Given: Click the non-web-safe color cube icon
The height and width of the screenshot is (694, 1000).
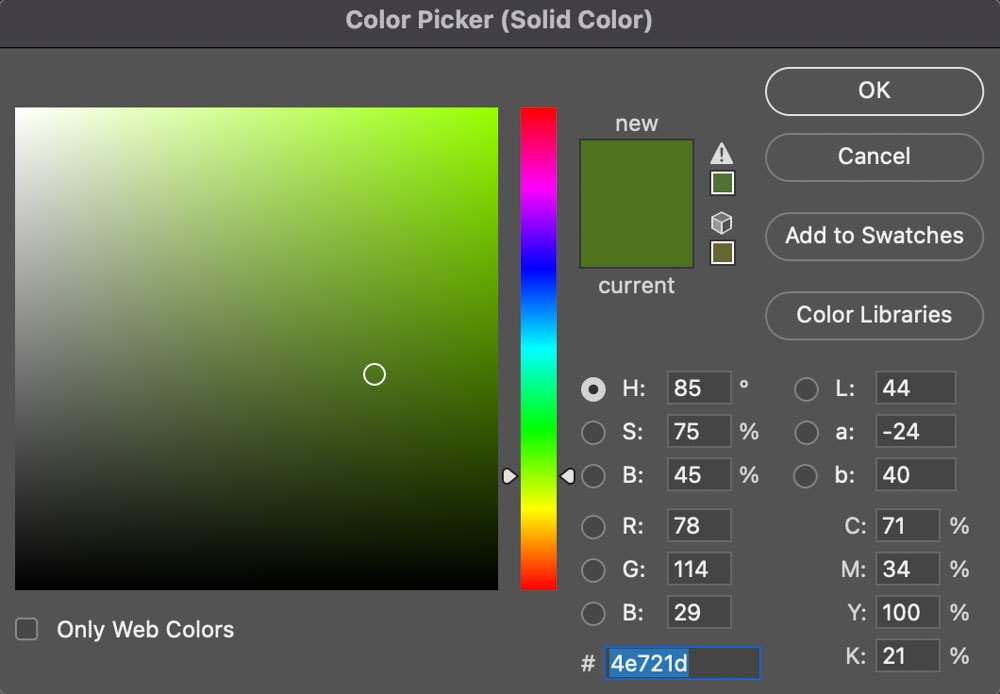Looking at the screenshot, I should 722,222.
